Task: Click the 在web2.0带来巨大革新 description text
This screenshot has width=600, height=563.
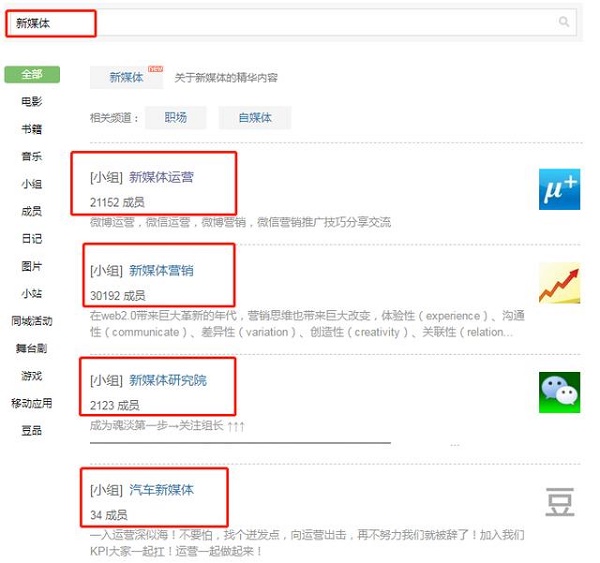Action: point(307,324)
